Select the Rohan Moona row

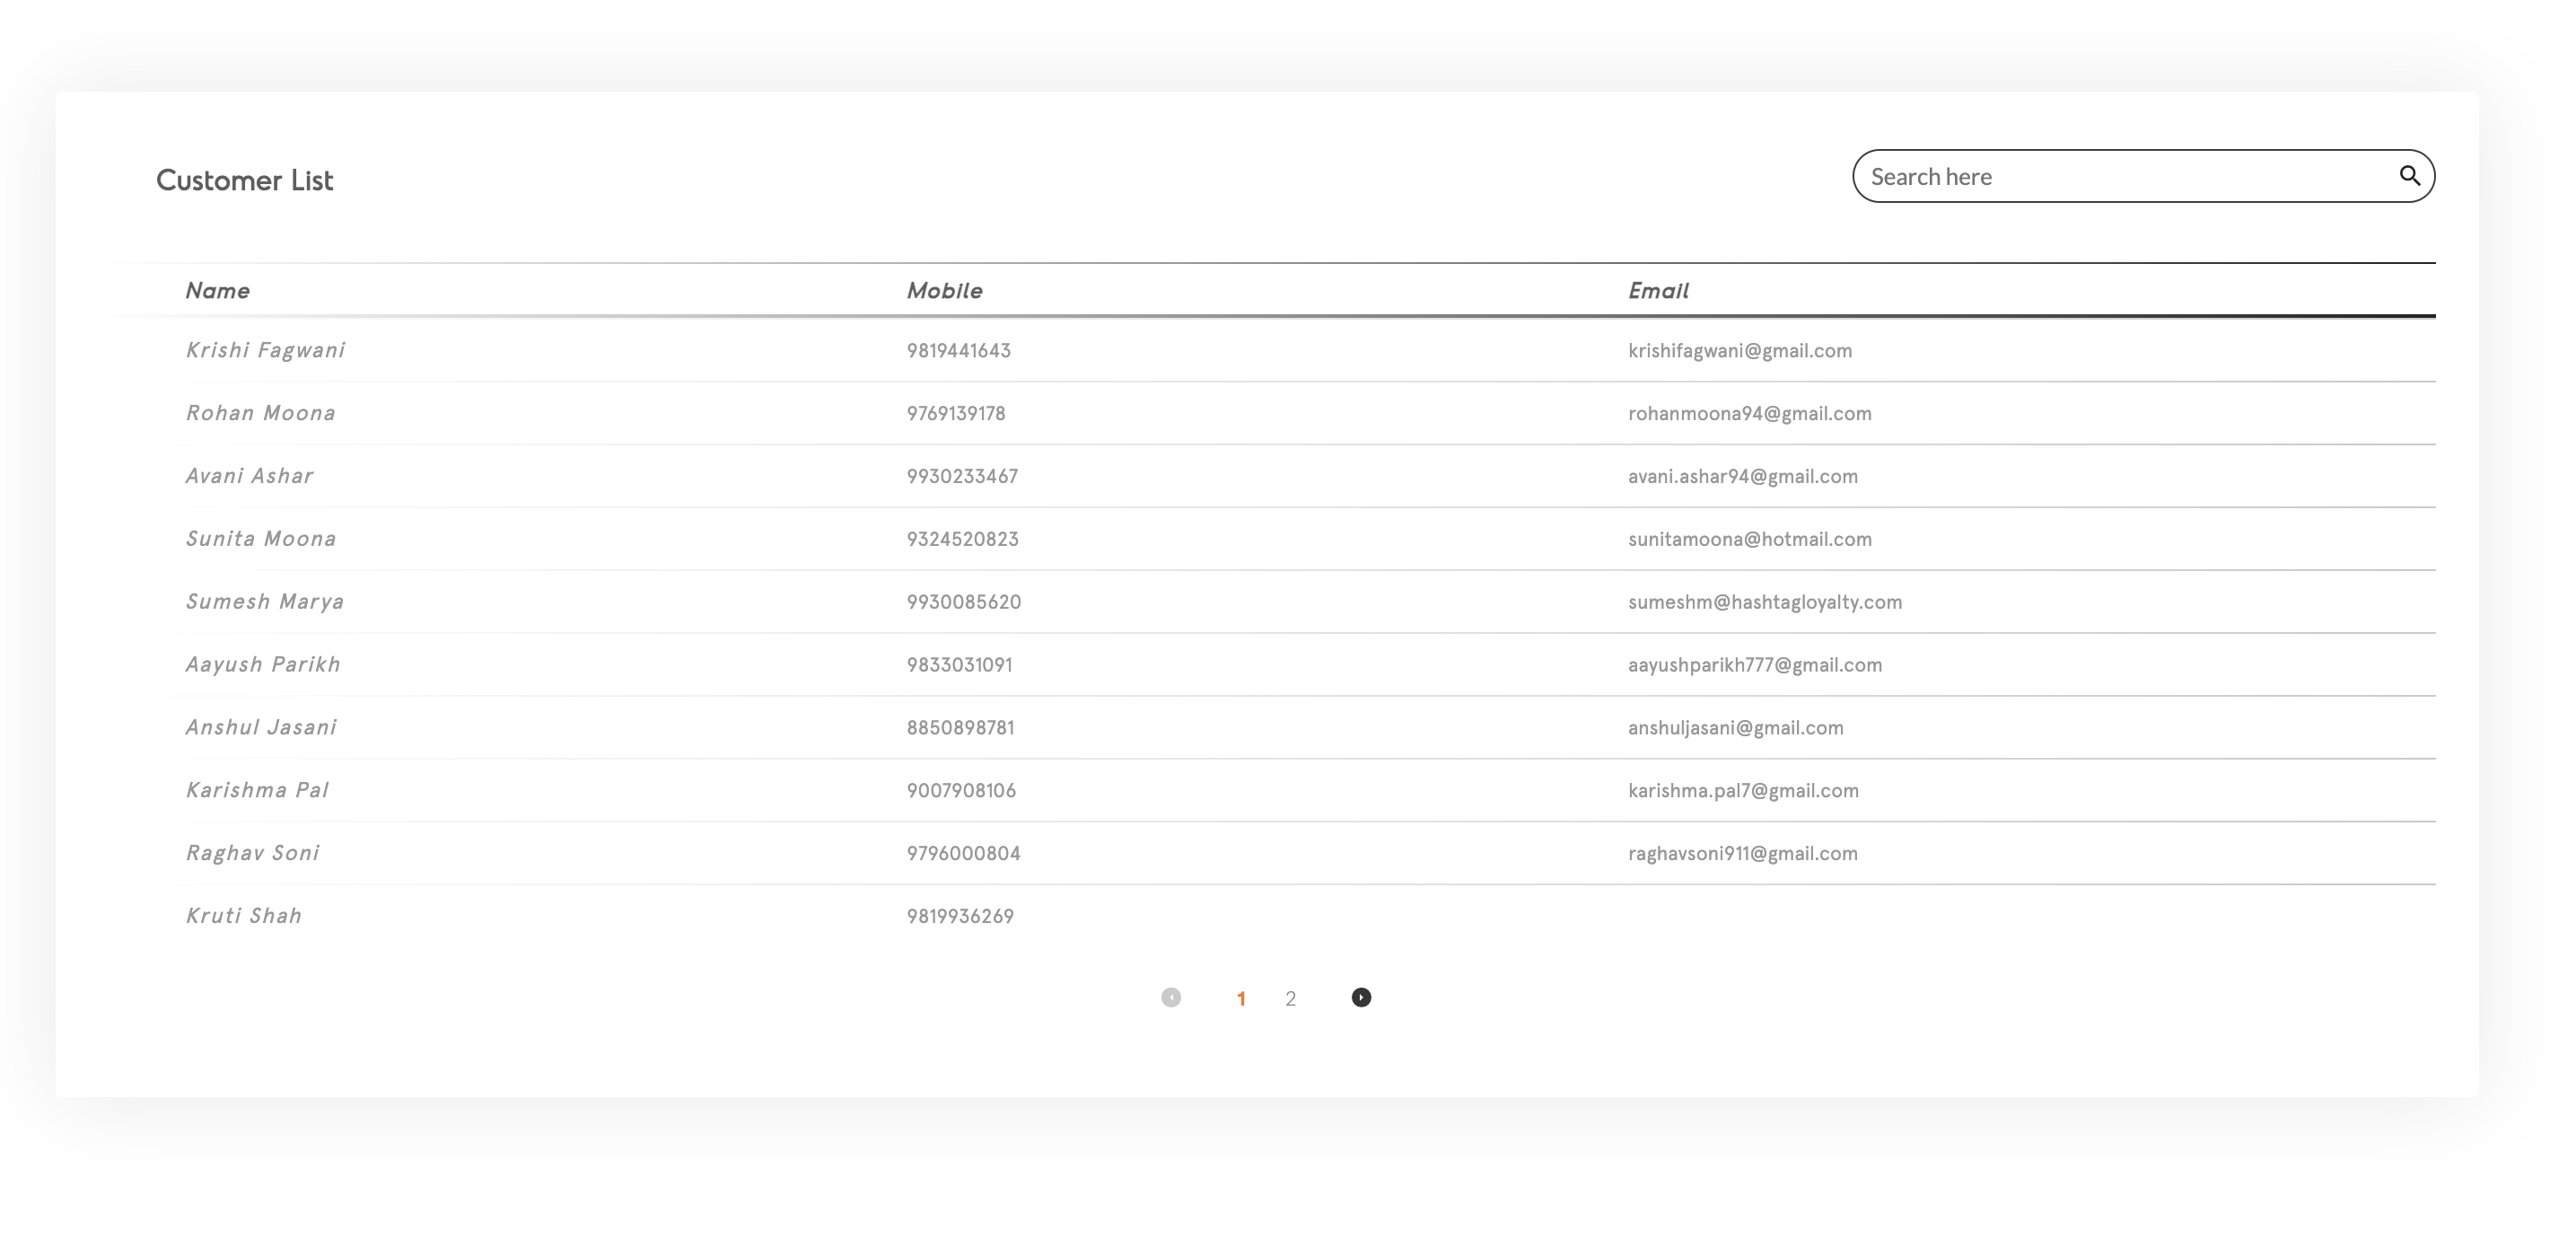260,413
